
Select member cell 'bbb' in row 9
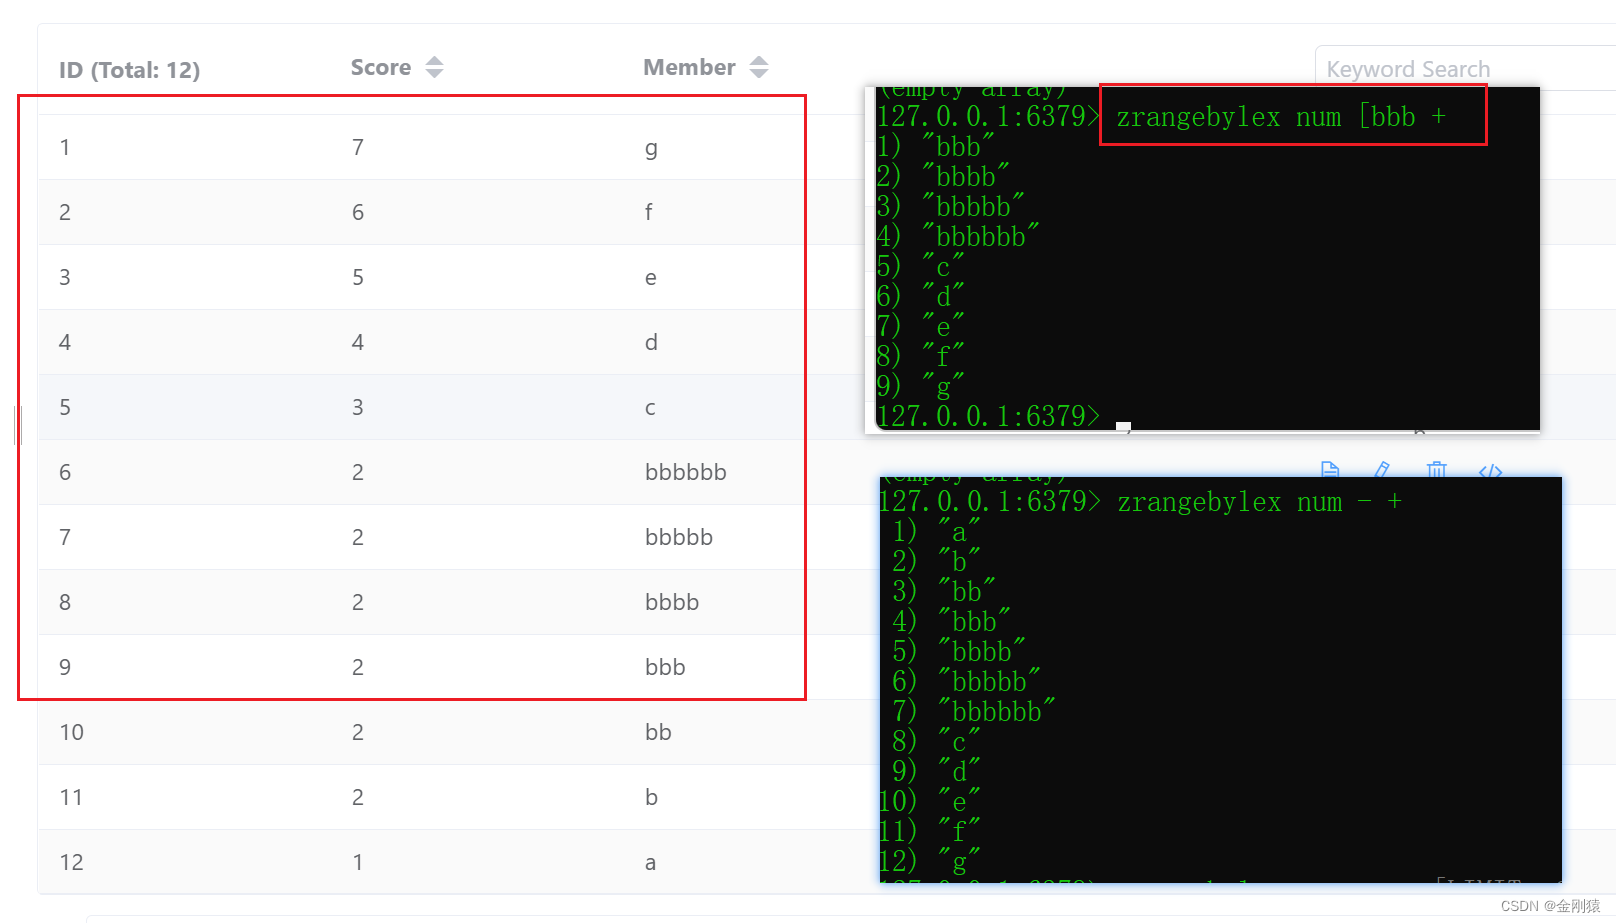[x=665, y=667]
